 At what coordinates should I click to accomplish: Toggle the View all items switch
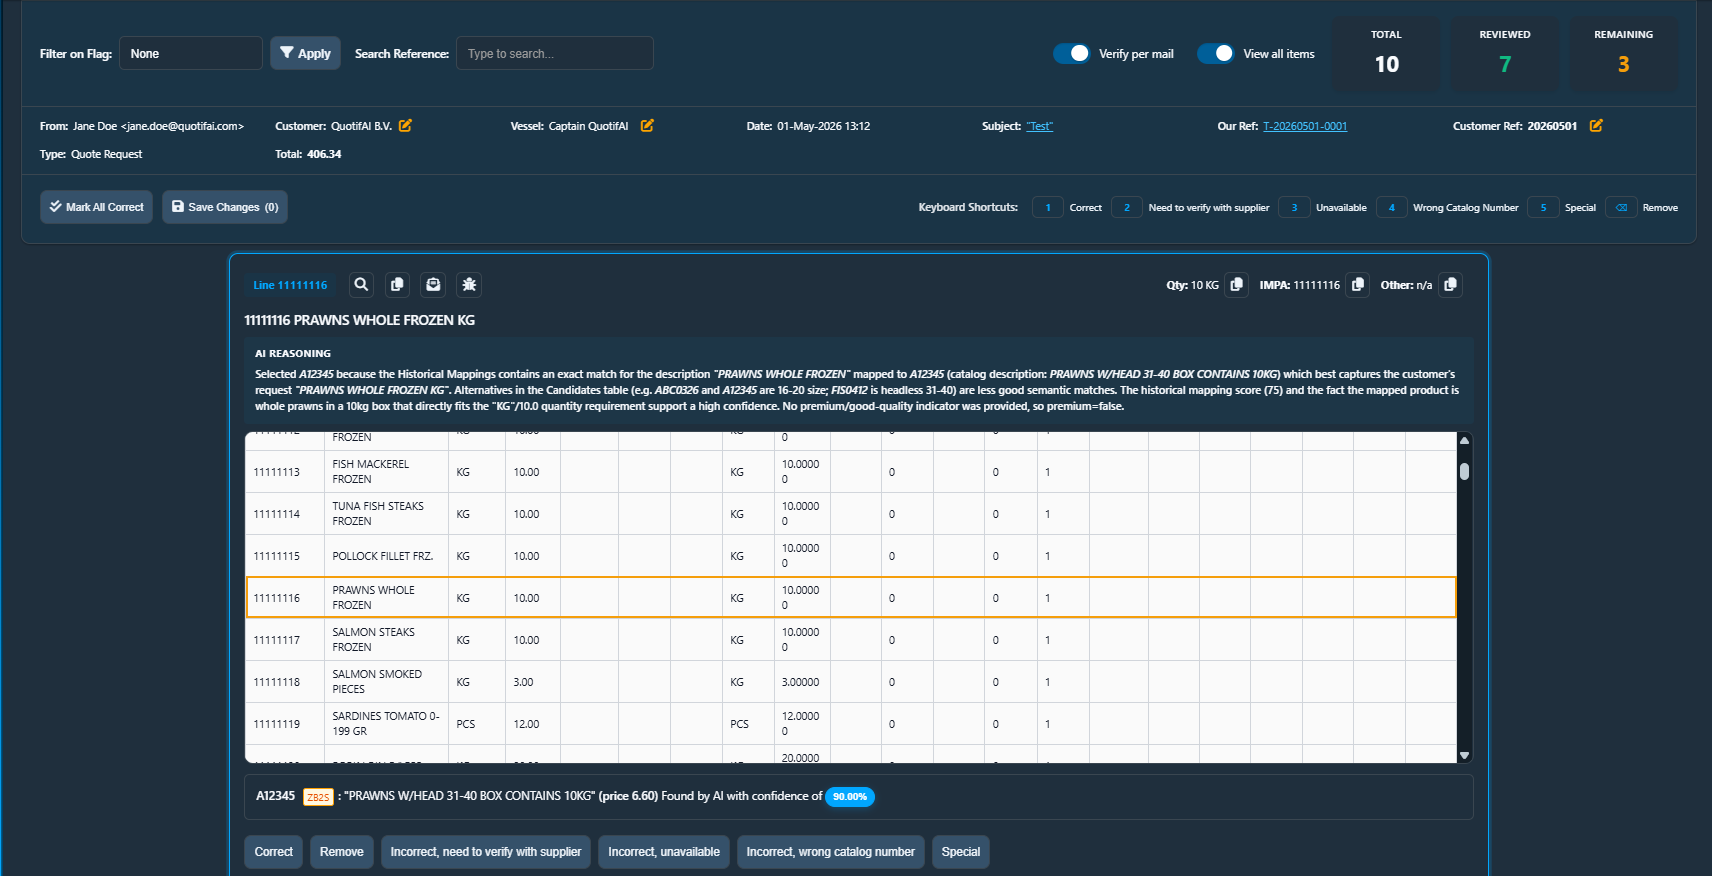tap(1216, 54)
